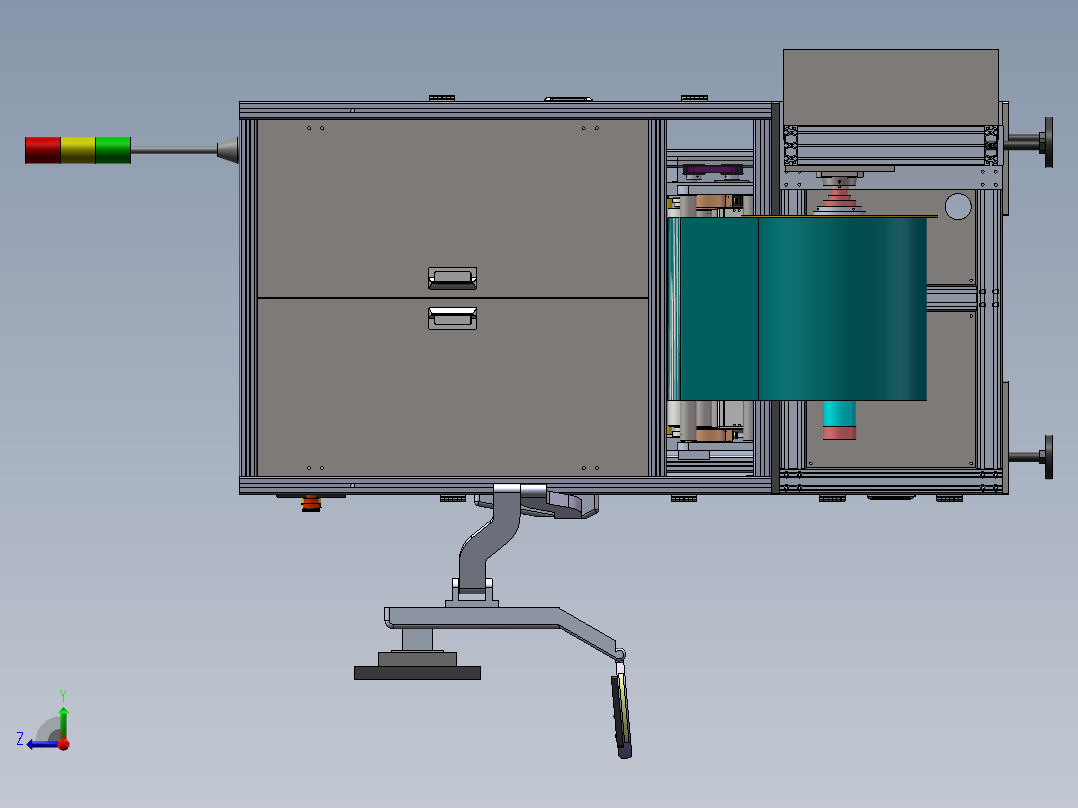Click the green Y axis of the triad

click(63, 722)
